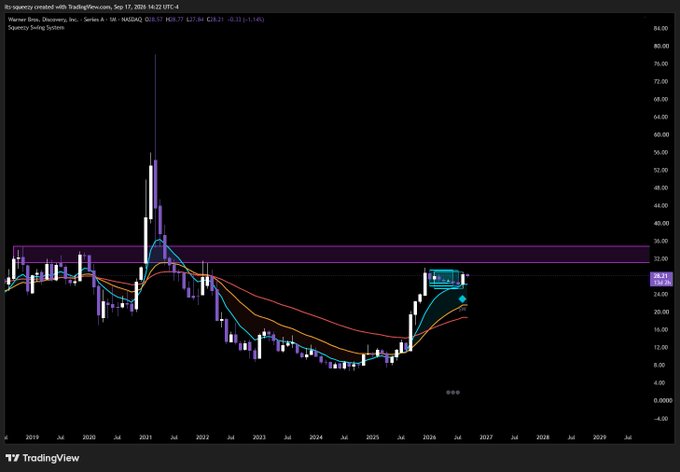Click the 2019 label on the time axis
This screenshot has height=472, width=680.
coord(32,438)
